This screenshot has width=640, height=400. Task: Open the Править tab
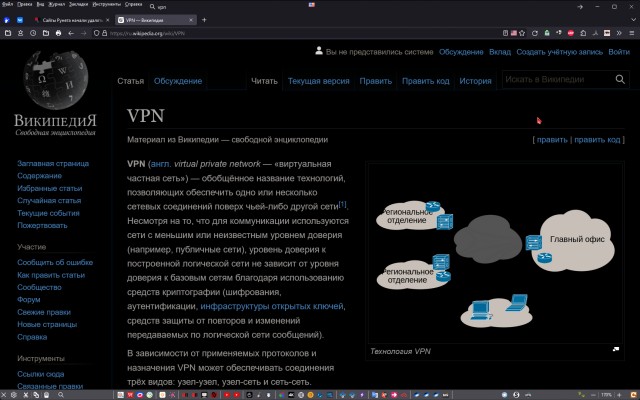pyautogui.click(x=376, y=81)
